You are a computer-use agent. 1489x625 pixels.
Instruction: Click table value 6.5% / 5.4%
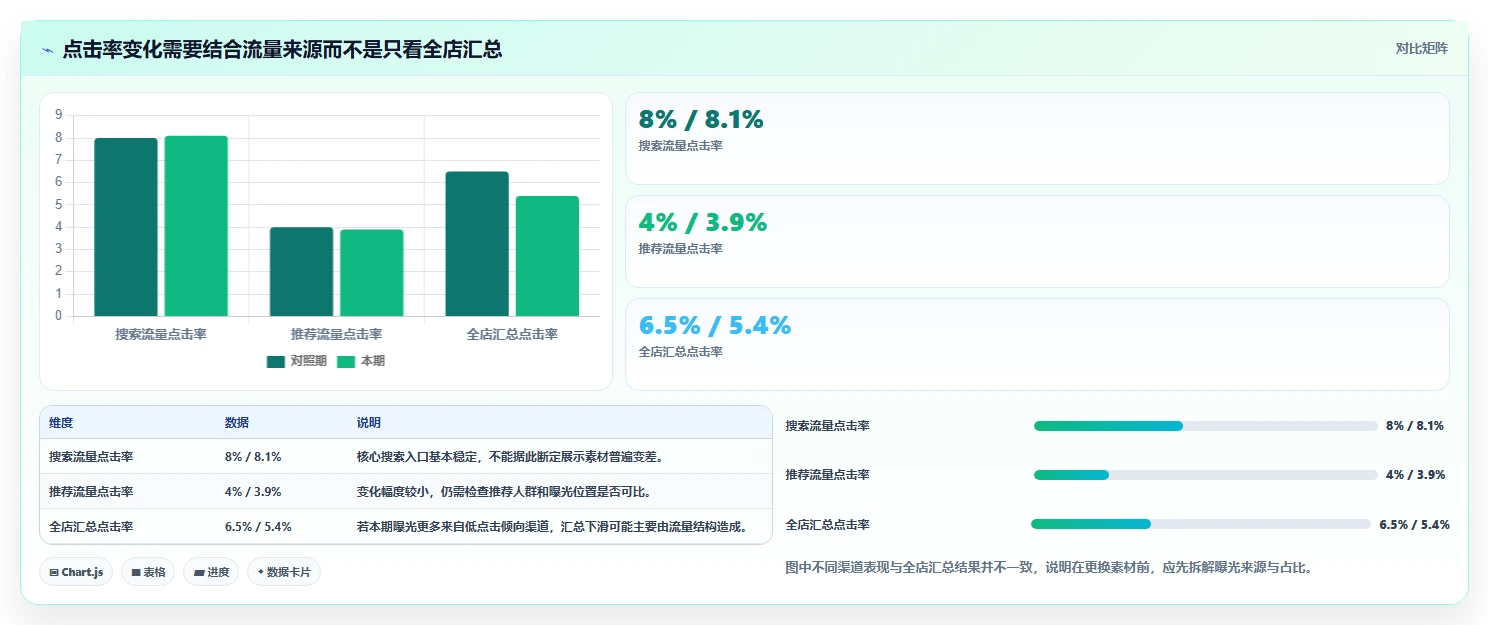[x=258, y=527]
